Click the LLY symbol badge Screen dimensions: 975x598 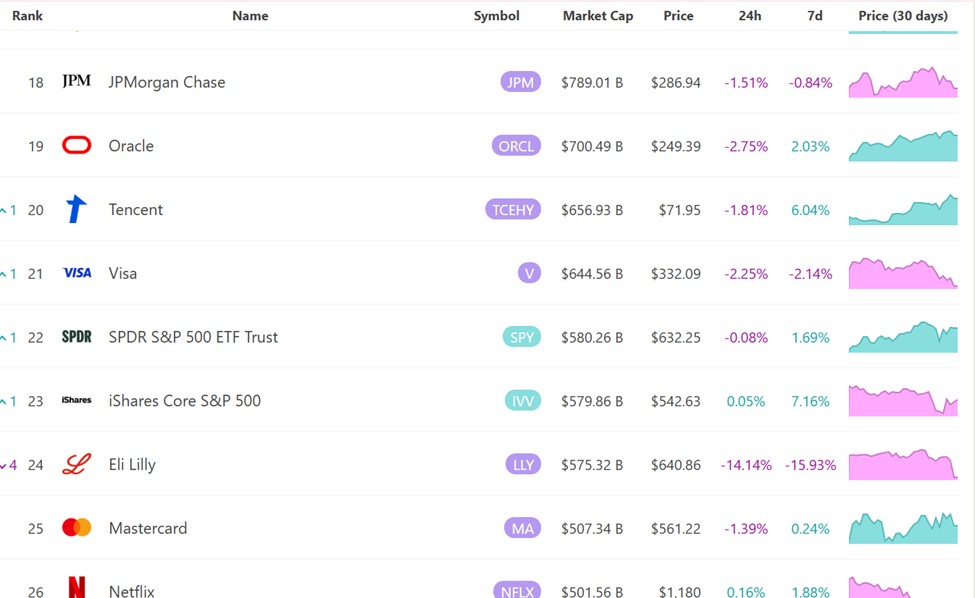click(x=523, y=464)
